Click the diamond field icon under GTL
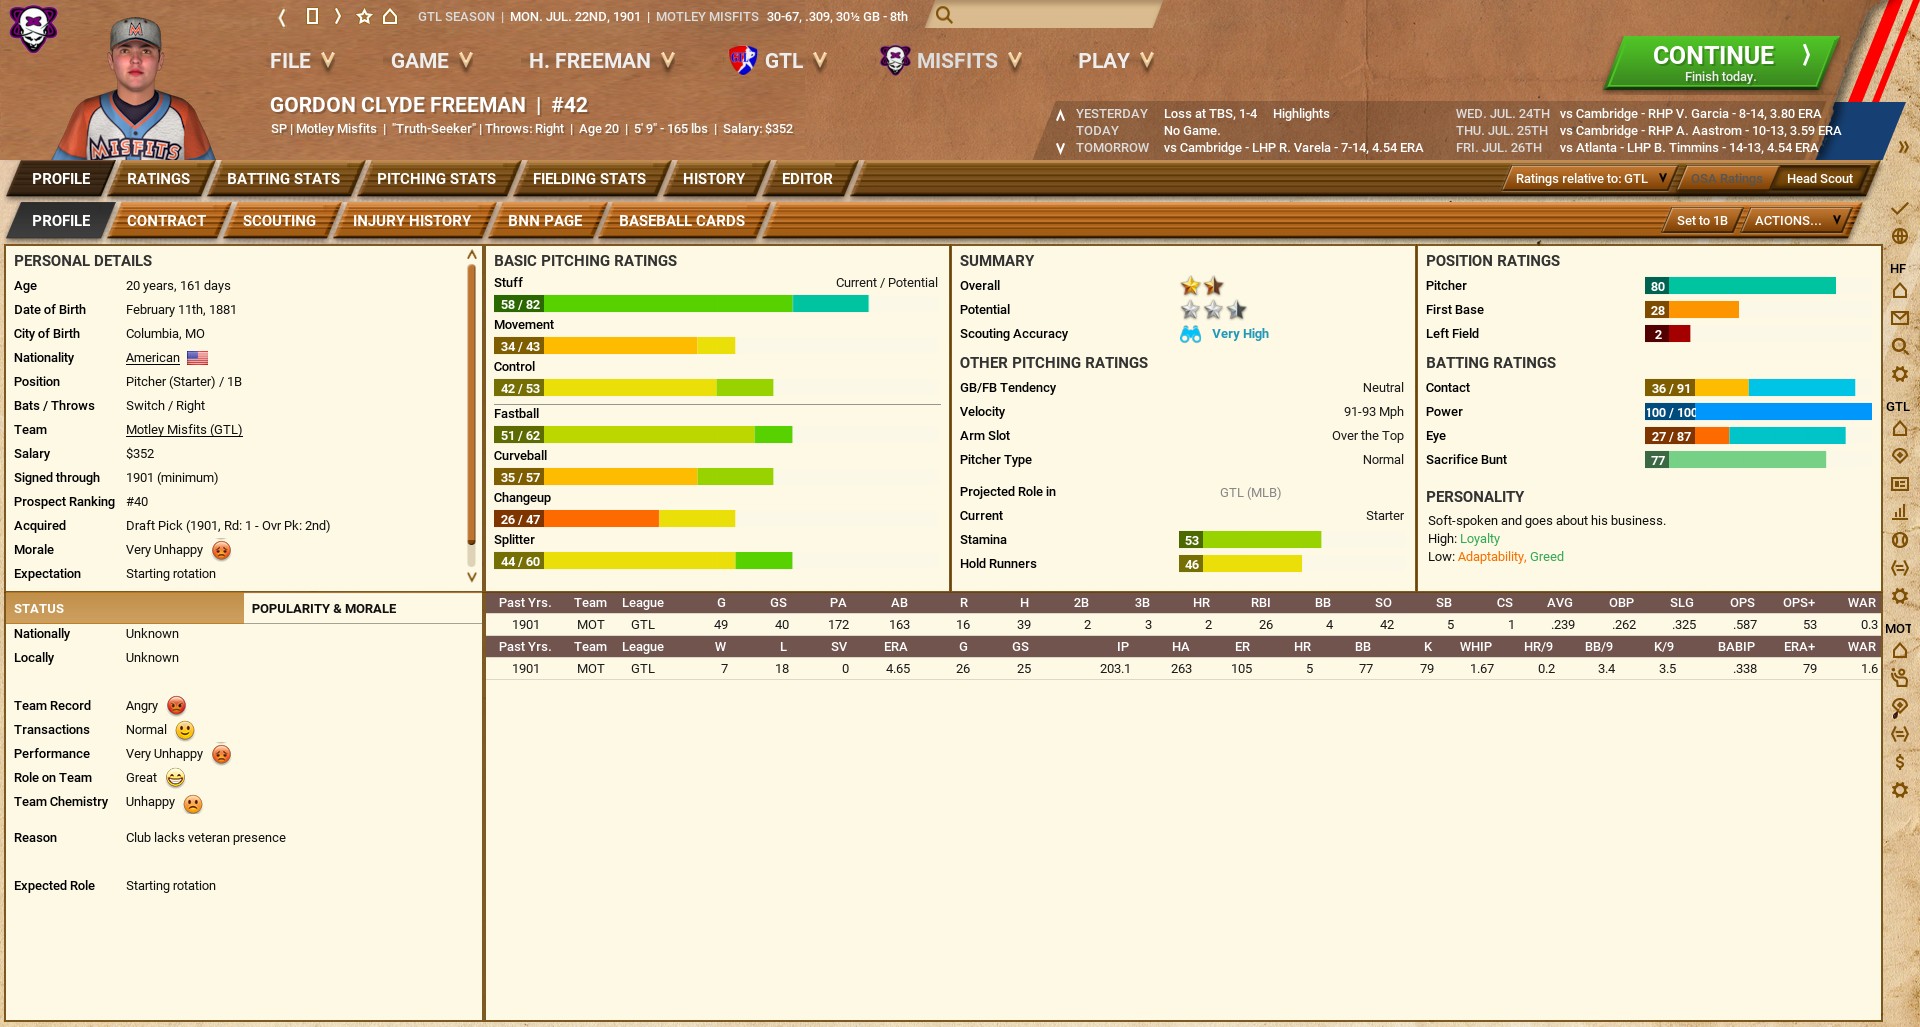 (1900, 456)
